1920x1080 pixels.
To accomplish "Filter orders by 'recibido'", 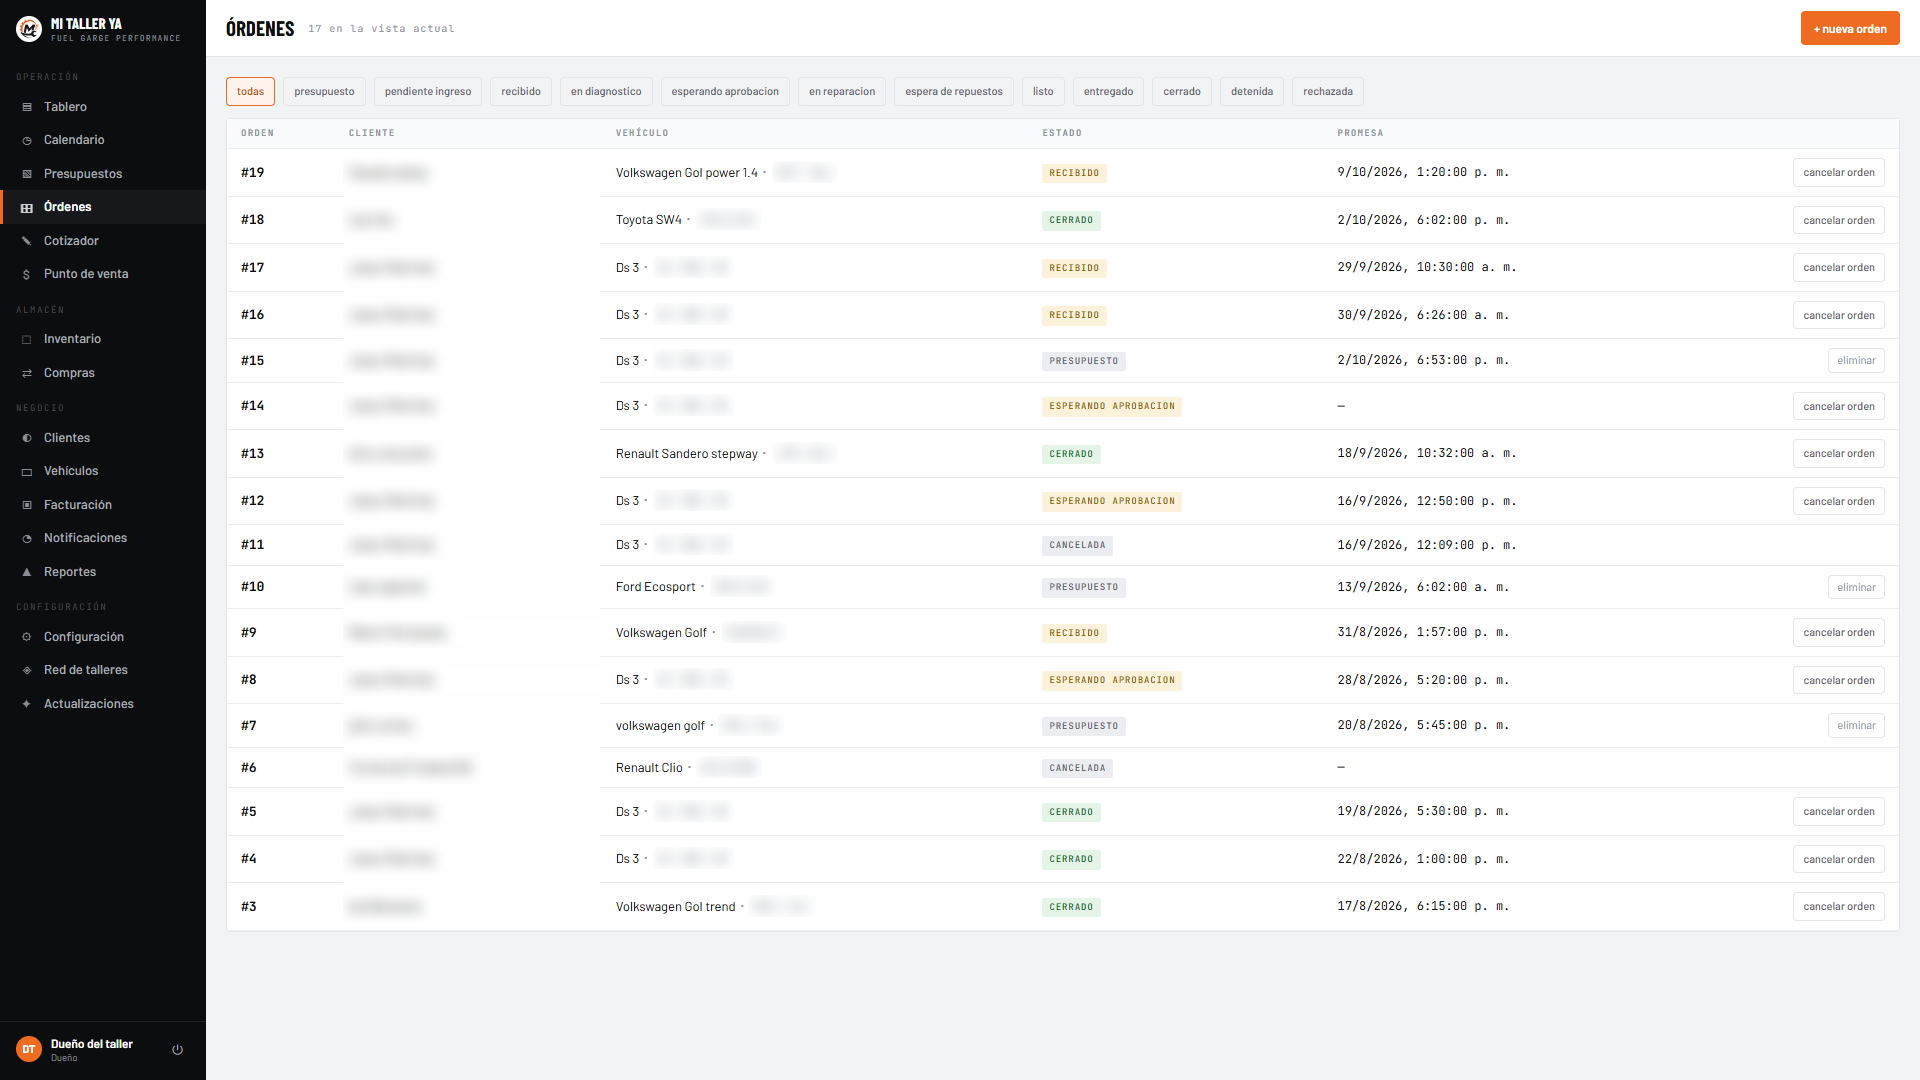I will [x=521, y=92].
